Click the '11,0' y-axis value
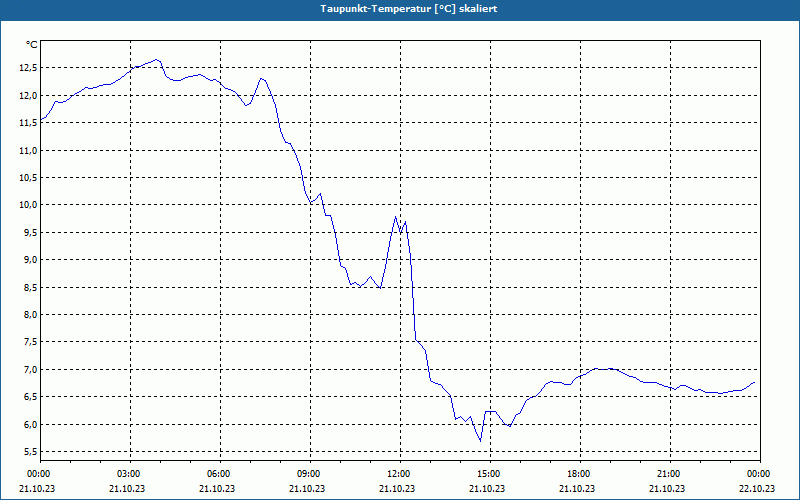The height and width of the screenshot is (500, 800). point(29,151)
